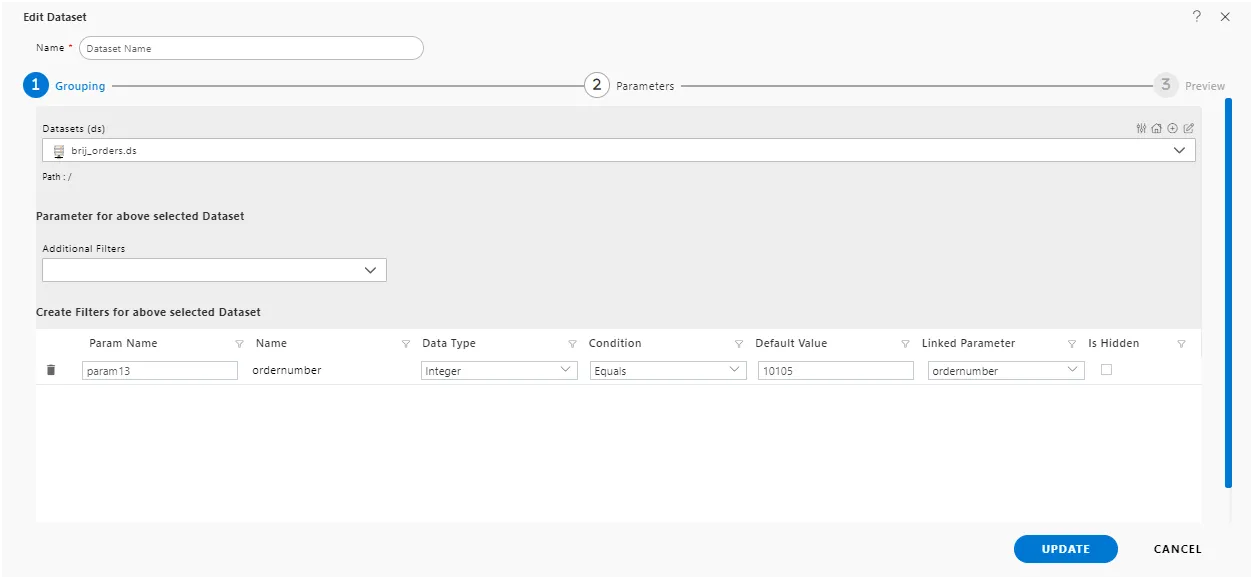Click the sliders settings icon above Datasets

pyautogui.click(x=1141, y=129)
